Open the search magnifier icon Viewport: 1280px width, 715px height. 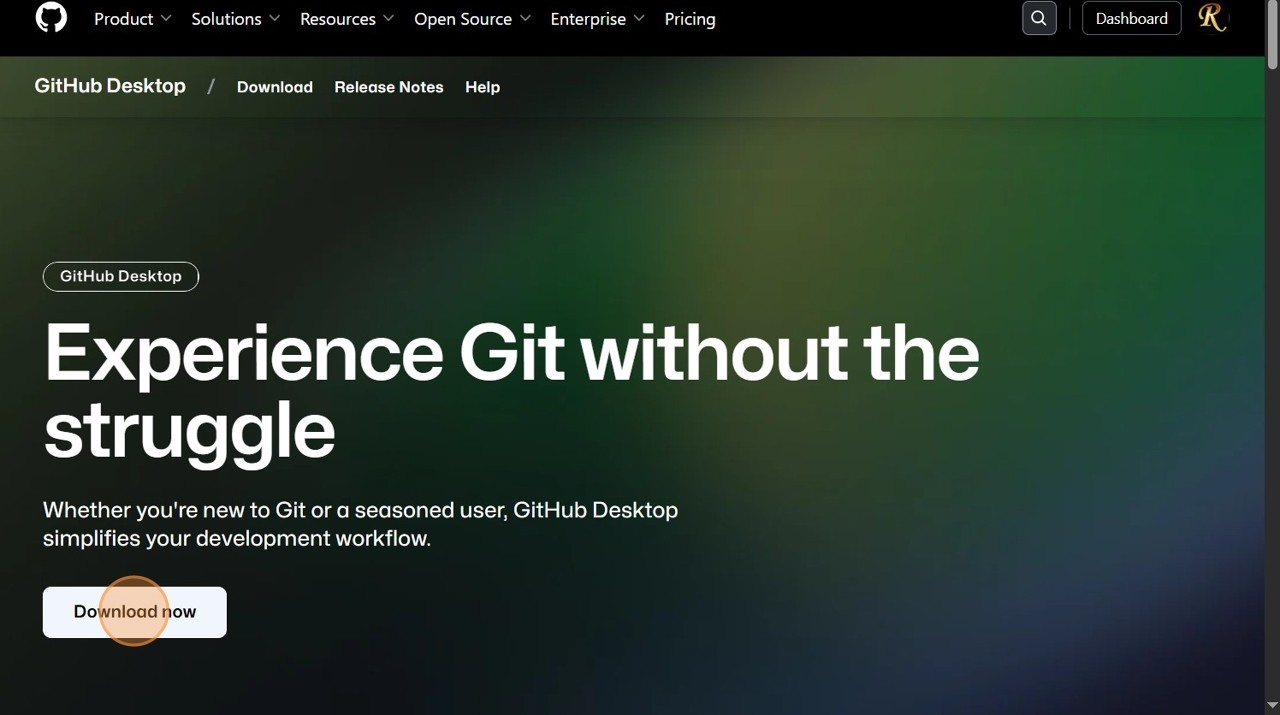click(1039, 18)
